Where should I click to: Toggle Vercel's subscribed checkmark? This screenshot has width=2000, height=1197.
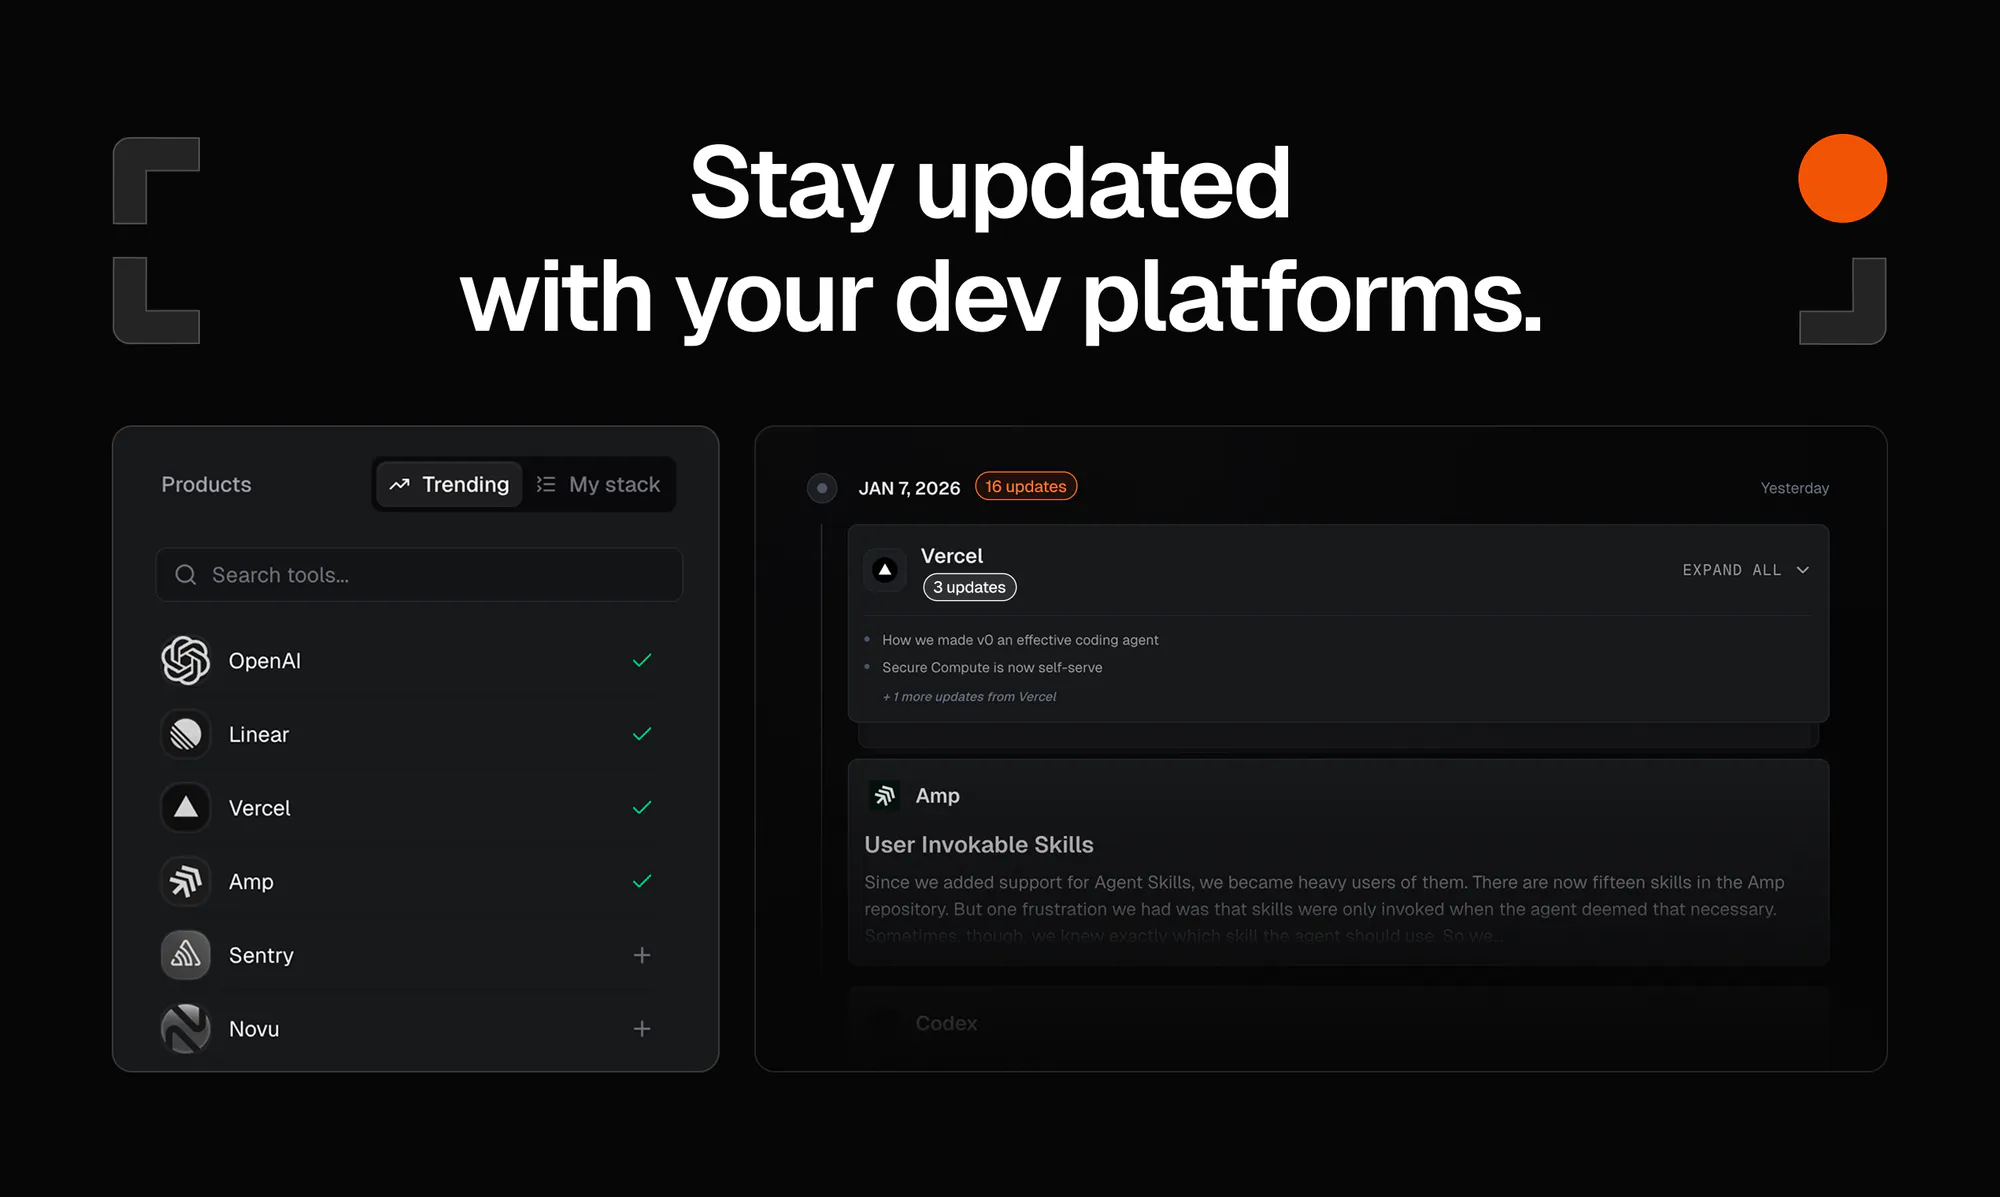pyautogui.click(x=641, y=808)
